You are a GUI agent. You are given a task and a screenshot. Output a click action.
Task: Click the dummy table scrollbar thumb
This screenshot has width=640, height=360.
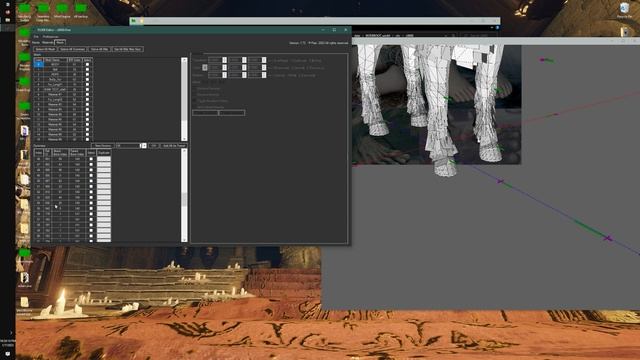click(x=184, y=199)
